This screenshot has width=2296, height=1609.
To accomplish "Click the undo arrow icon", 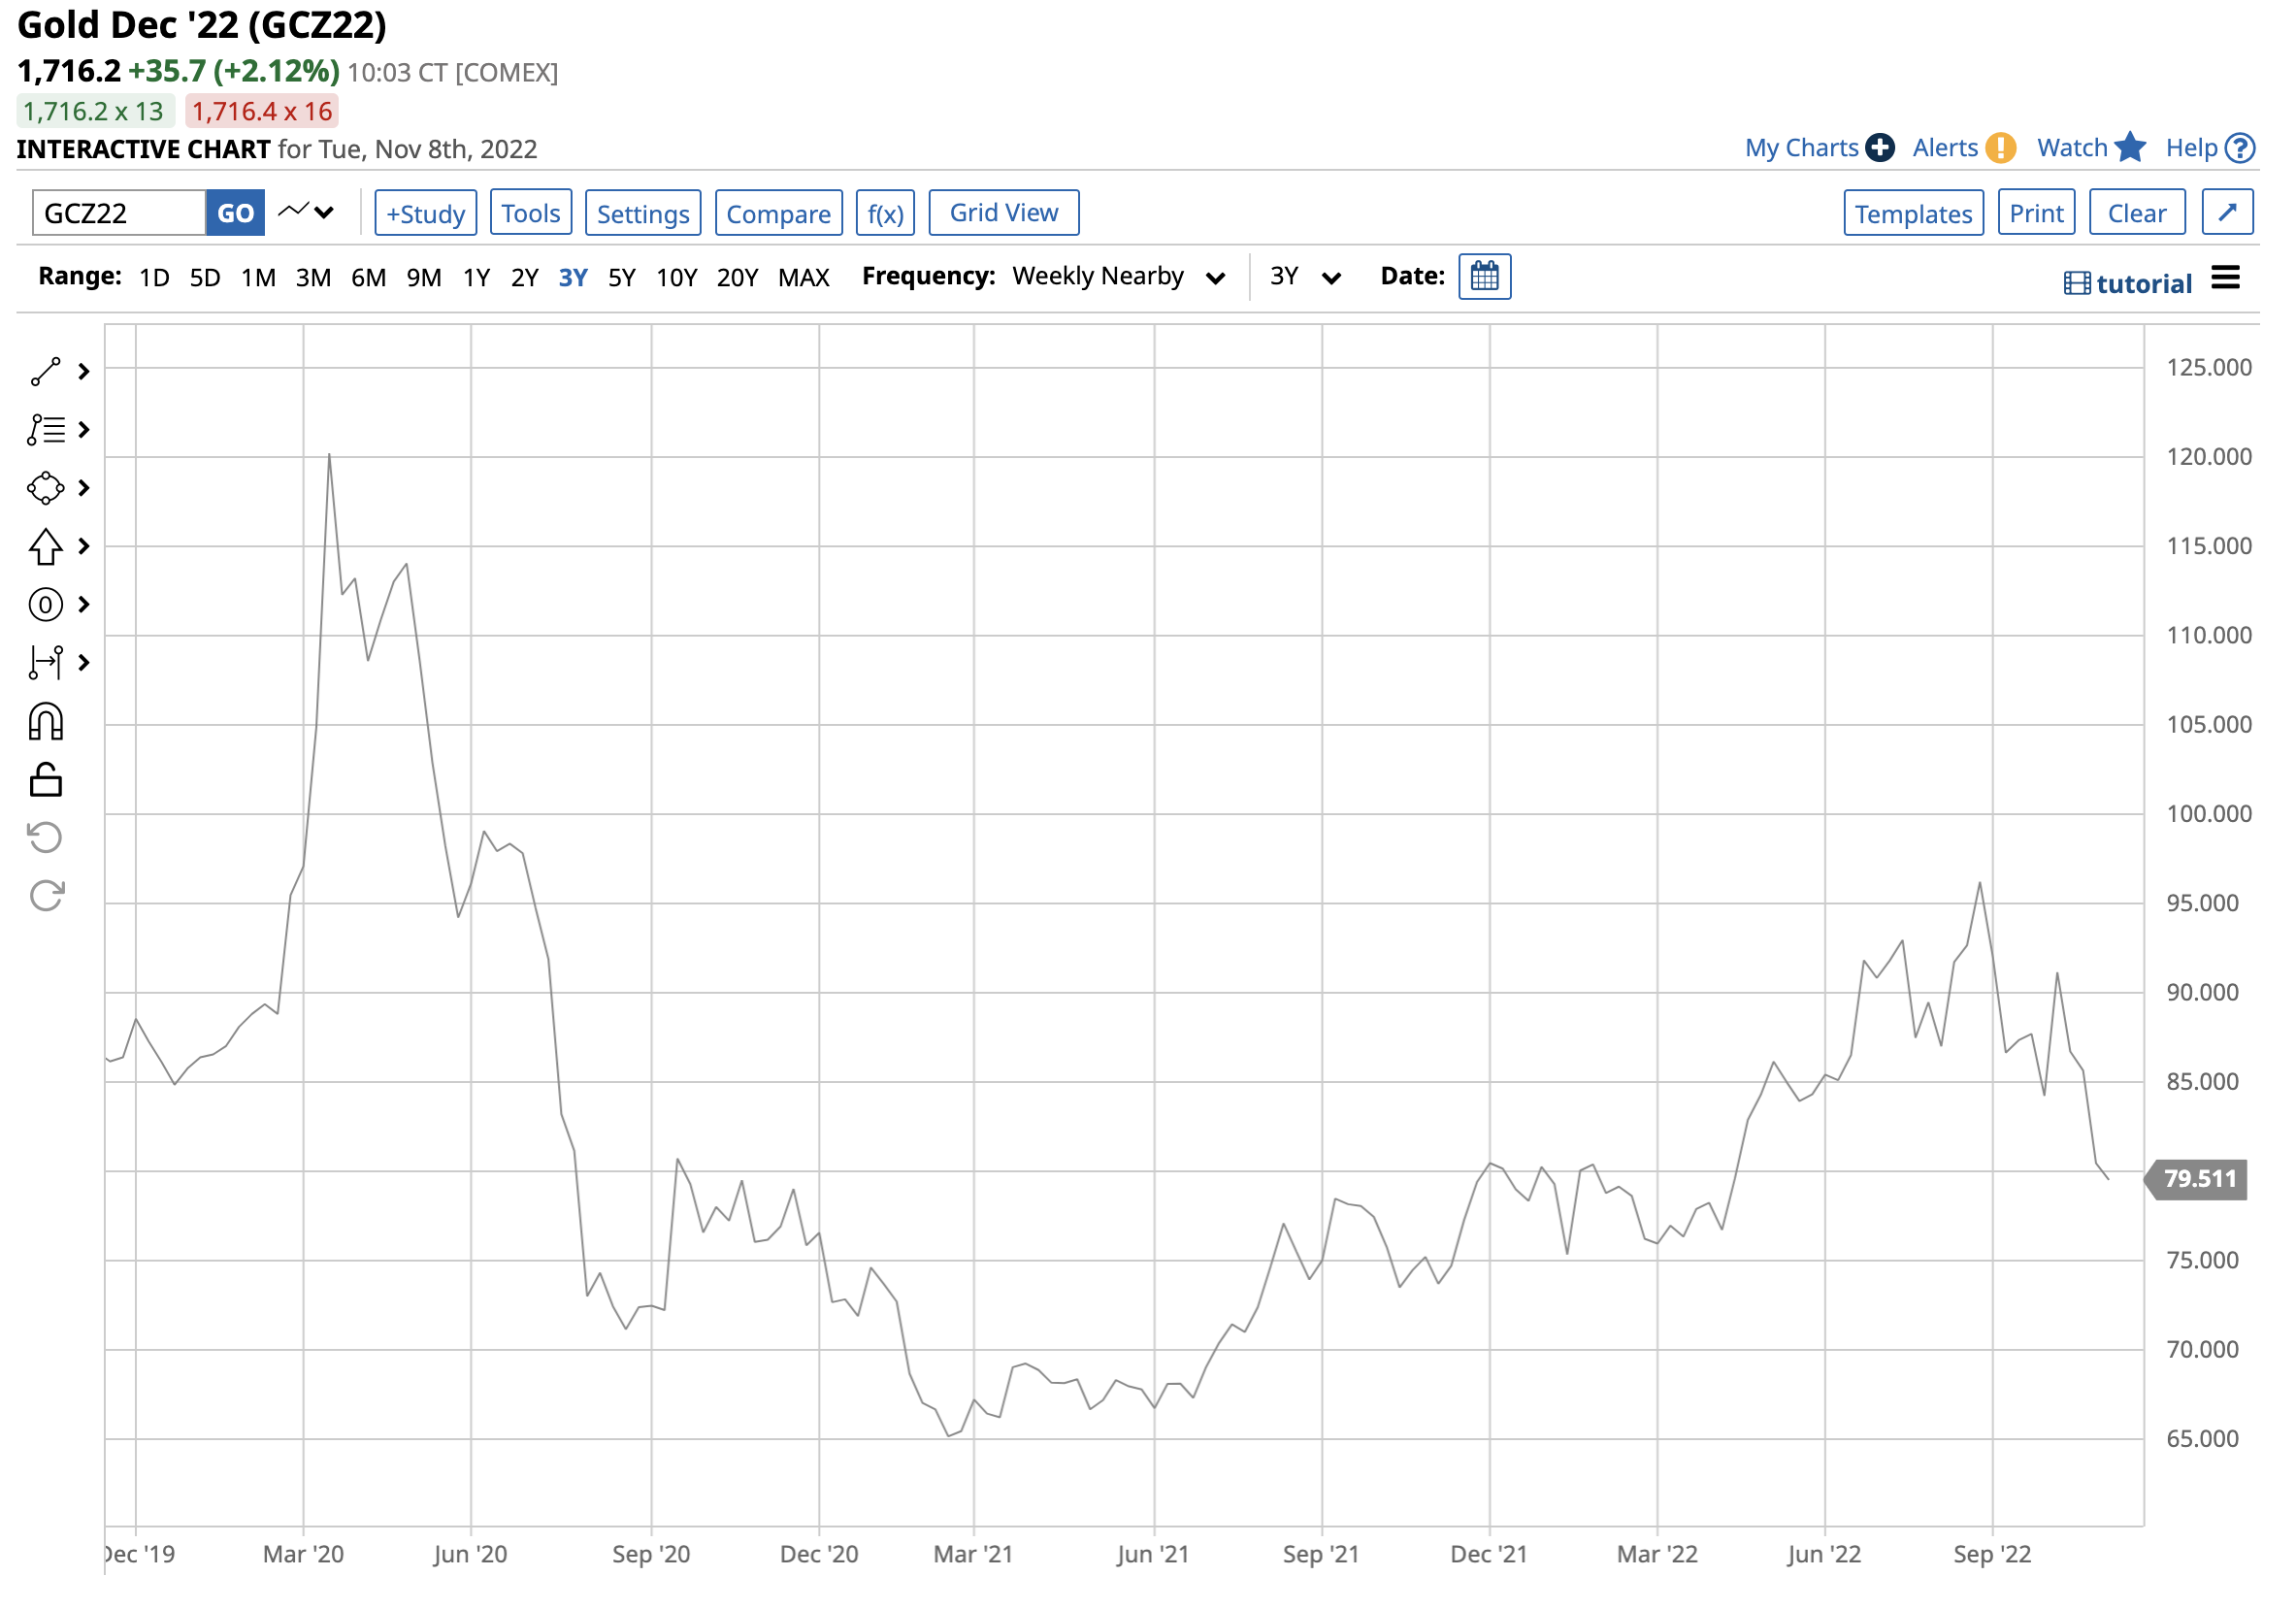I will pyautogui.click(x=46, y=838).
